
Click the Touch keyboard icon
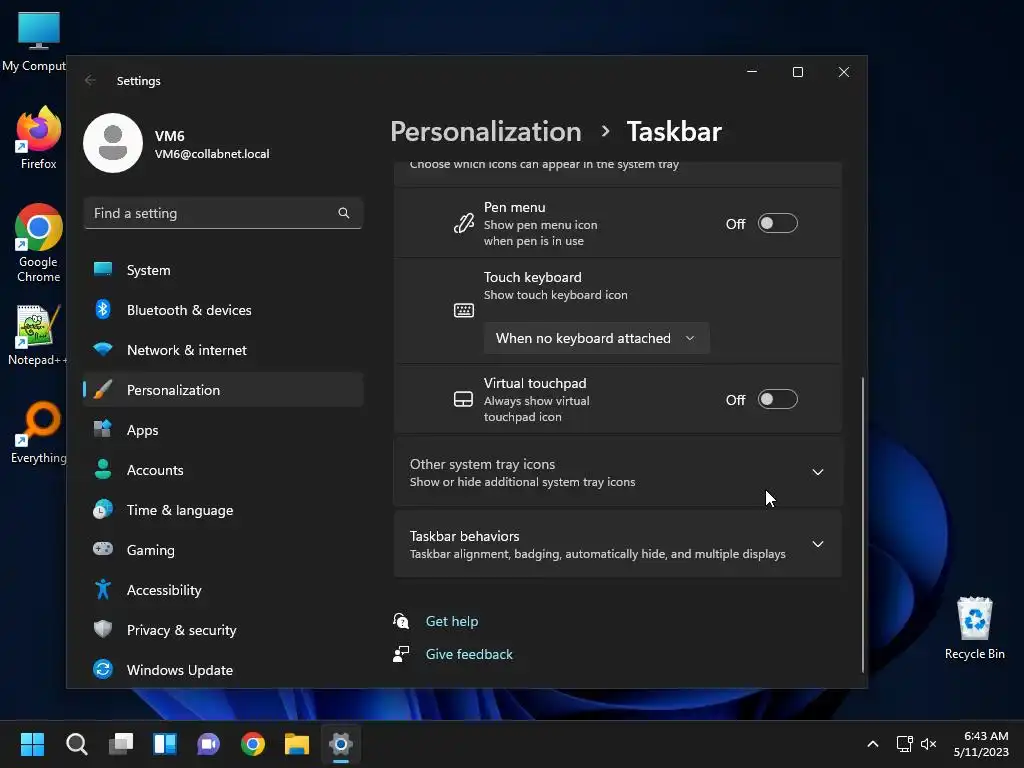point(464,310)
